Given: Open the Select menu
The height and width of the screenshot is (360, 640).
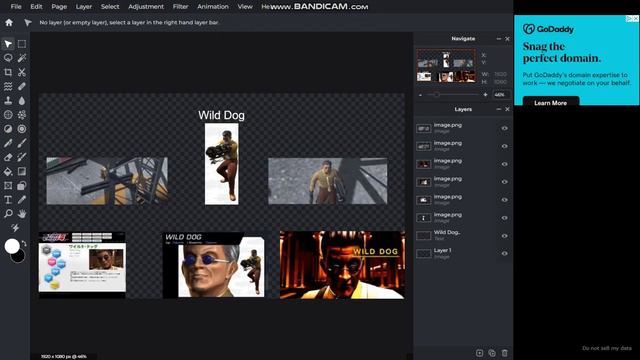Looking at the screenshot, I should click(x=110, y=7).
